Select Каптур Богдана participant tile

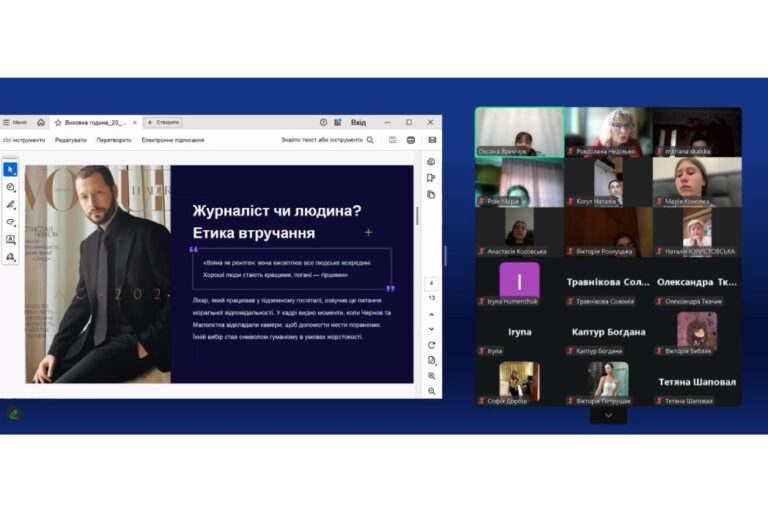tap(608, 332)
